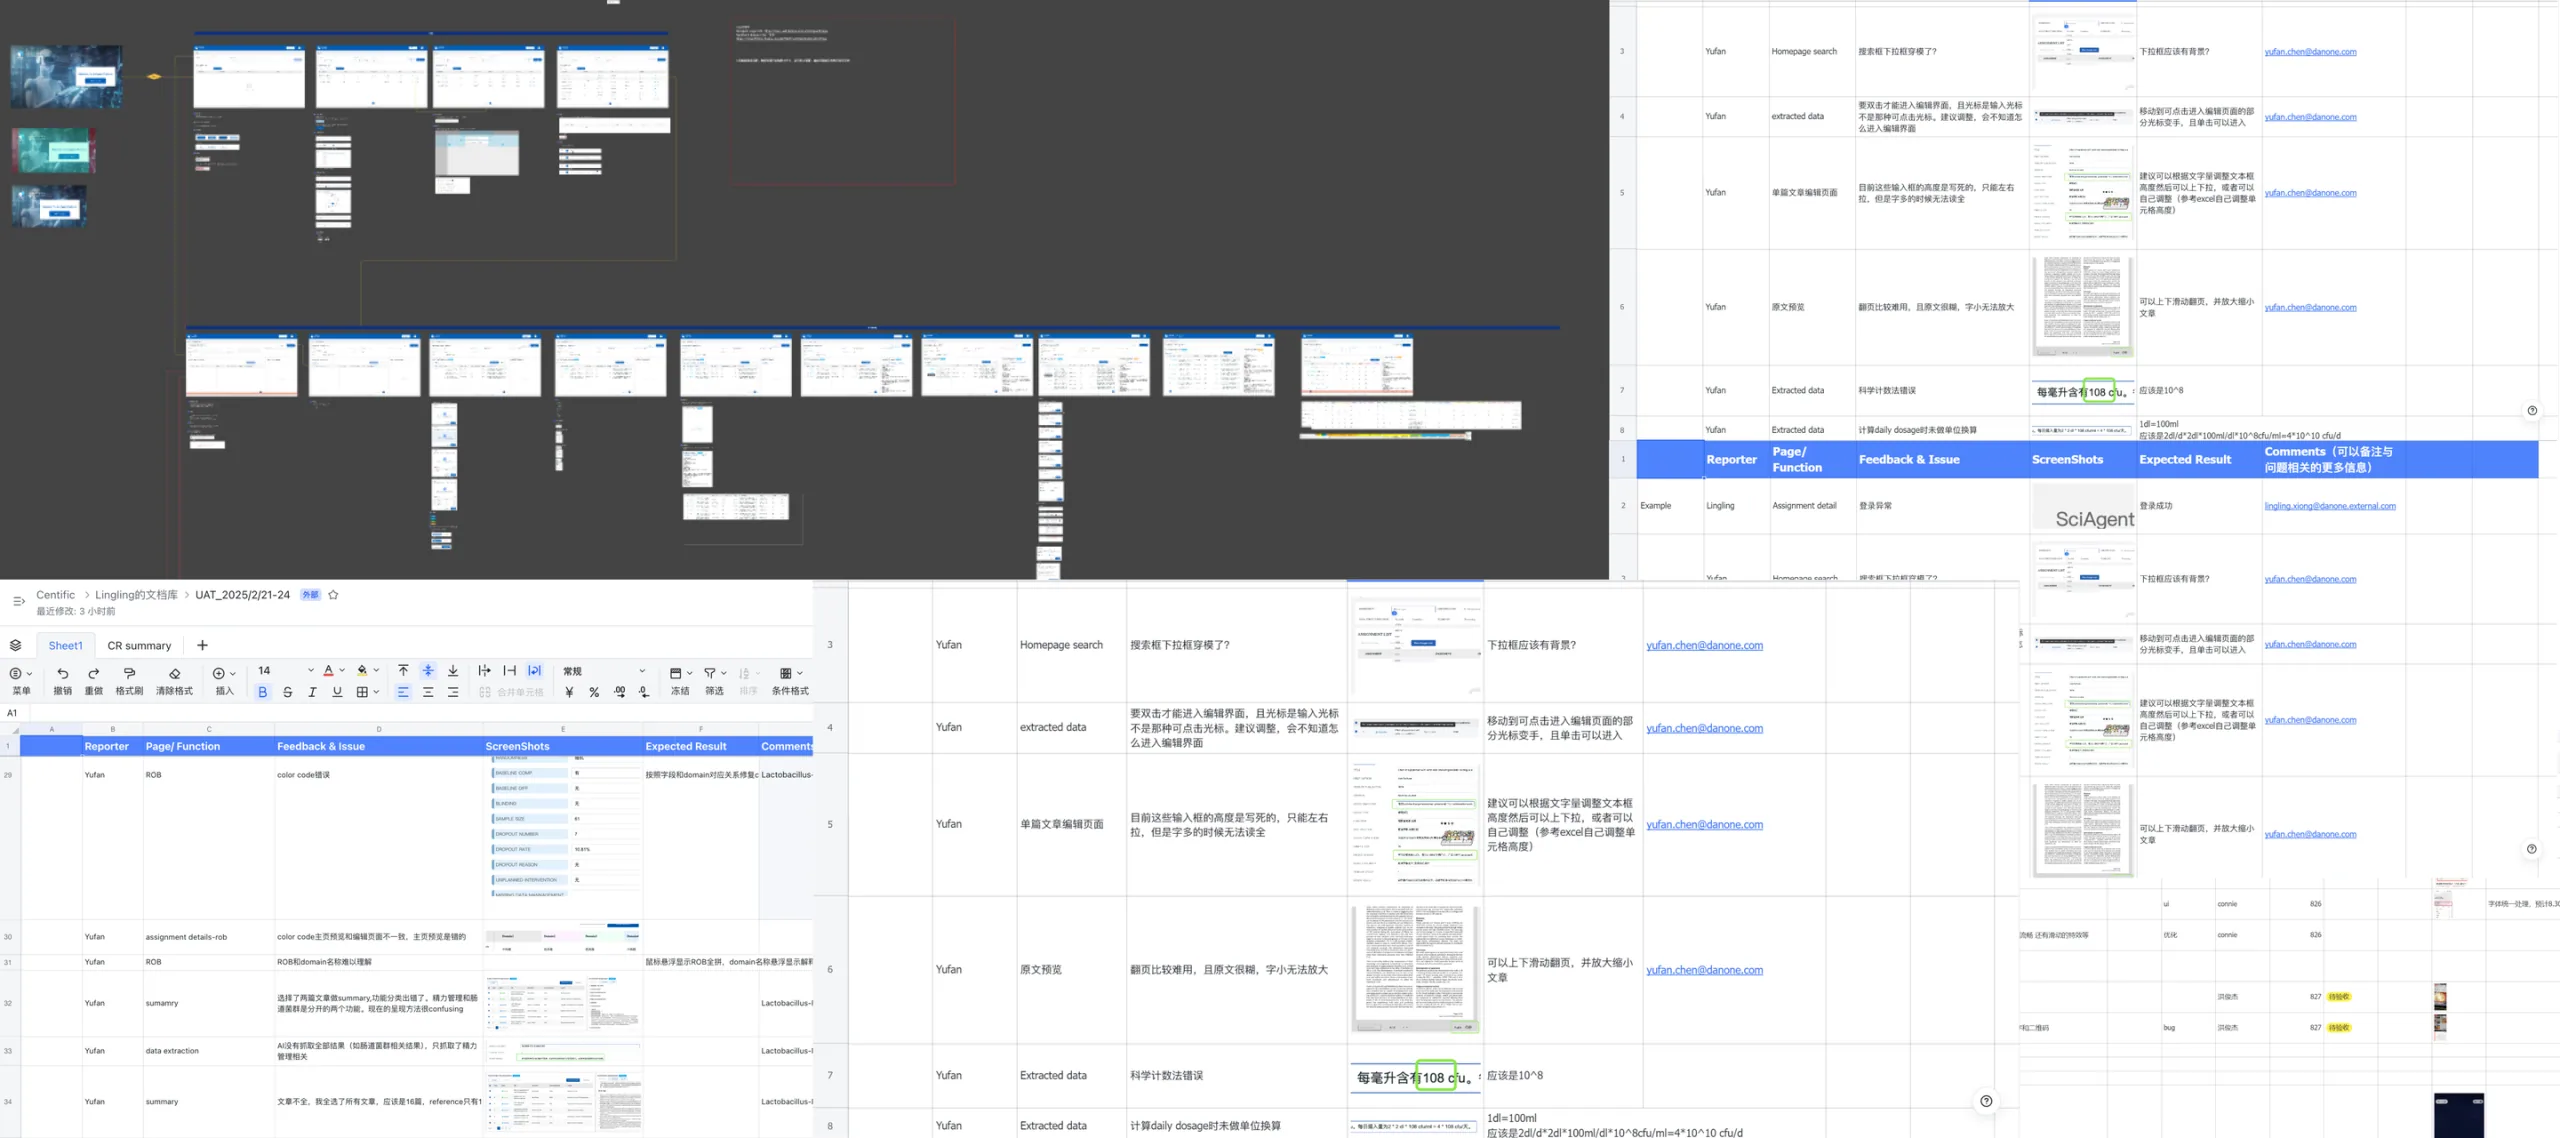The image size is (2560, 1138).
Task: Click the conditional format (条件格式) icon
Action: [785, 673]
